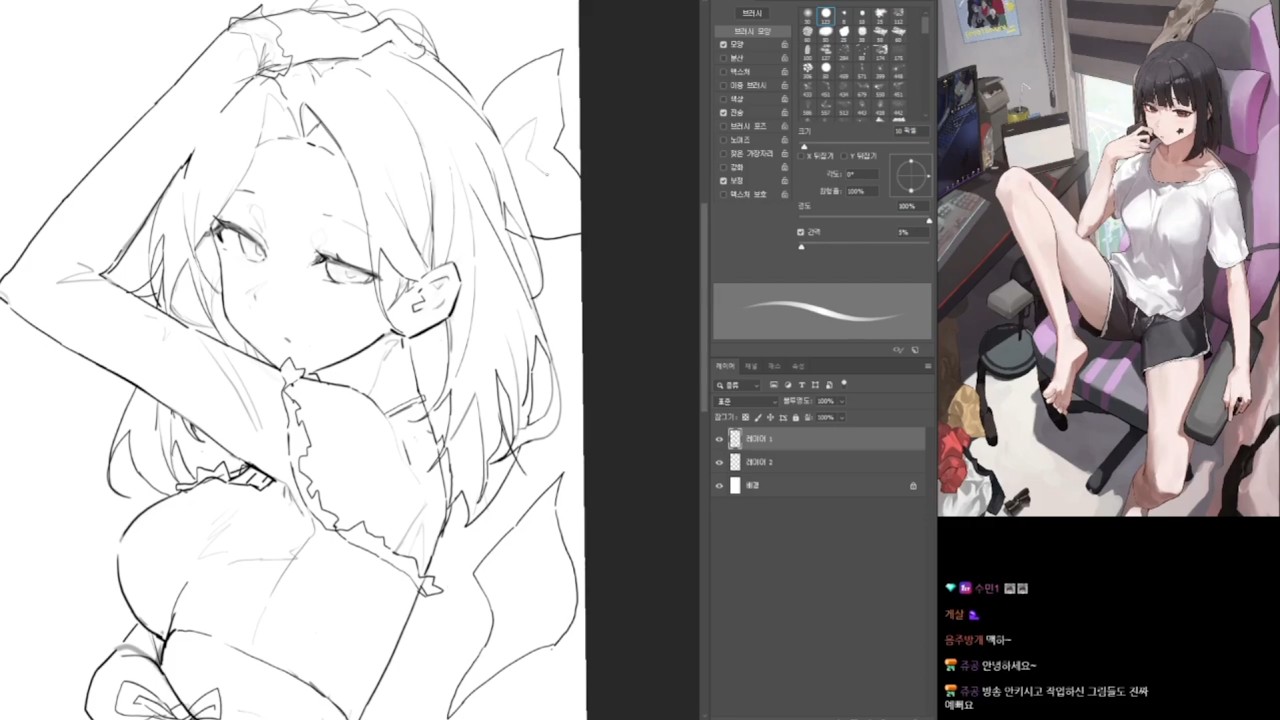Switch to the 속성 properties tab

(798, 366)
